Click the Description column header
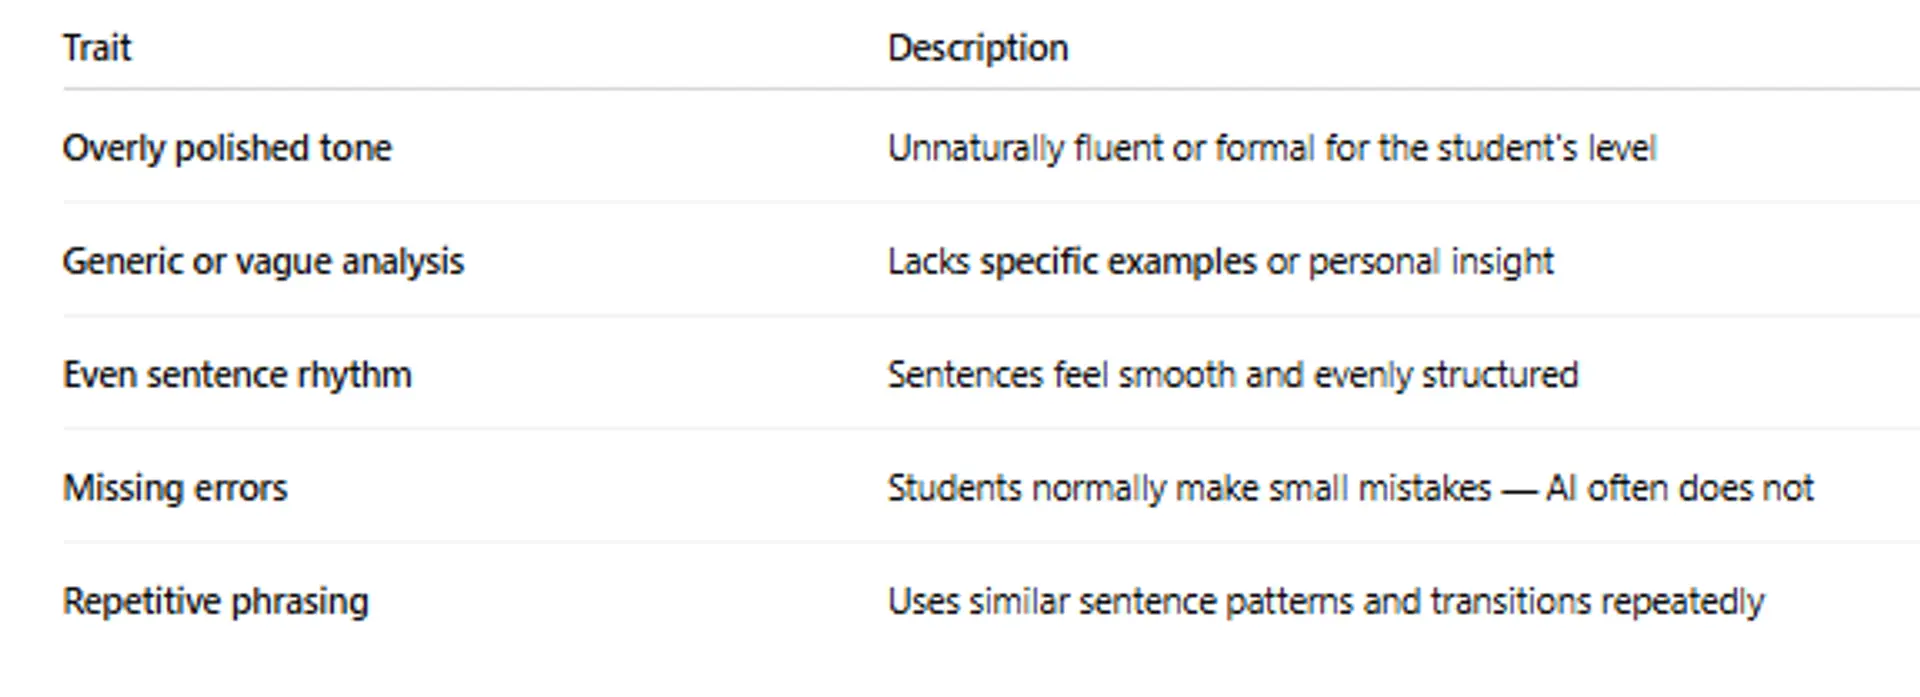1920x697 pixels. coord(978,48)
